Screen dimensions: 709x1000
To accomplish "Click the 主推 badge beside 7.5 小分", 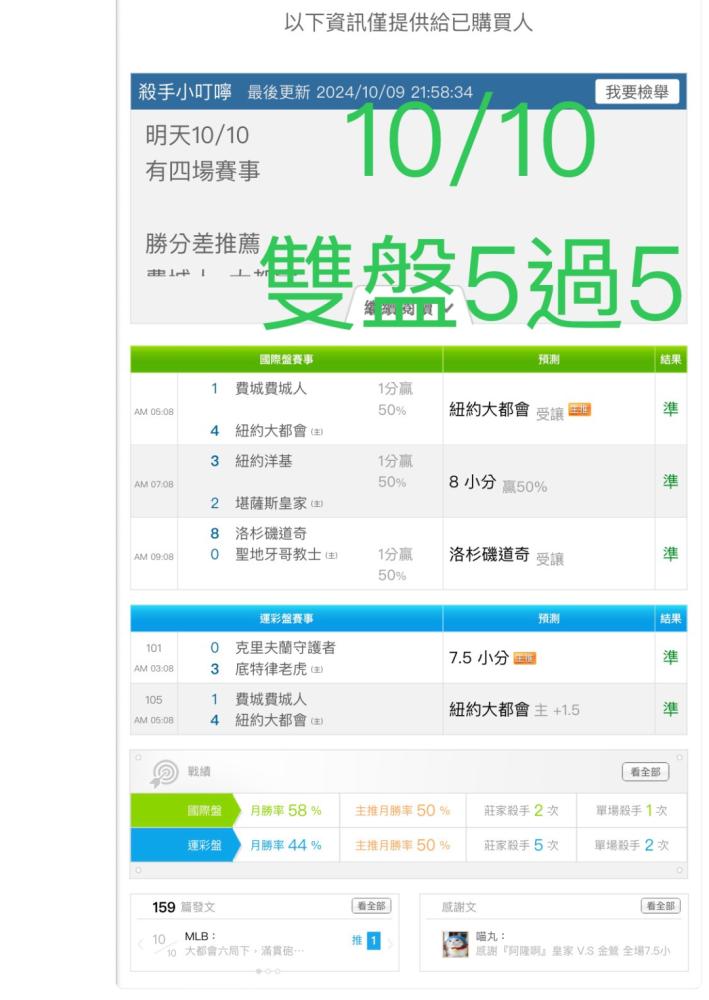I will 525,658.
